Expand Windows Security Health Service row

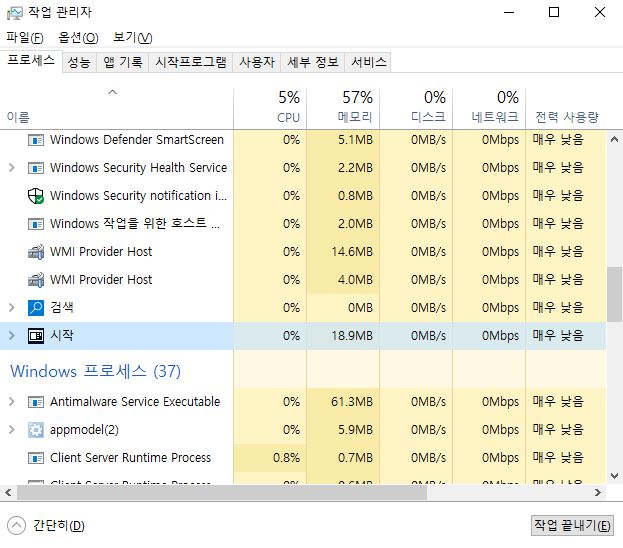click(x=12, y=168)
